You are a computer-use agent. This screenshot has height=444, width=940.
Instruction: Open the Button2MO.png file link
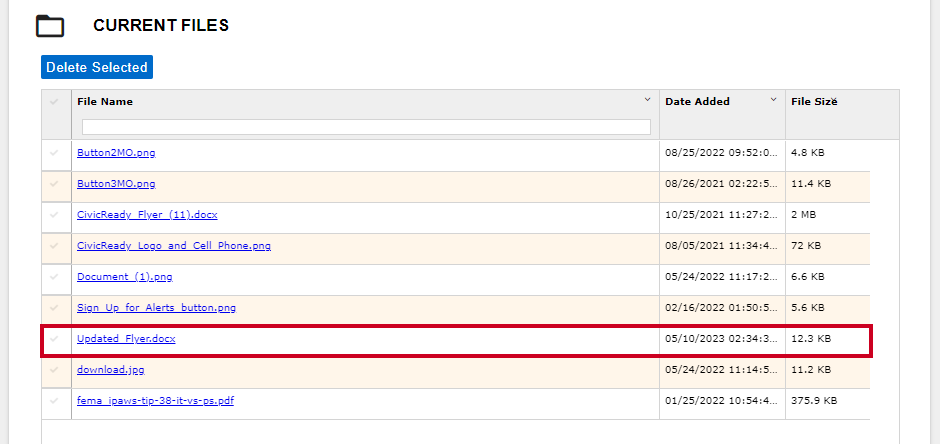coord(116,152)
